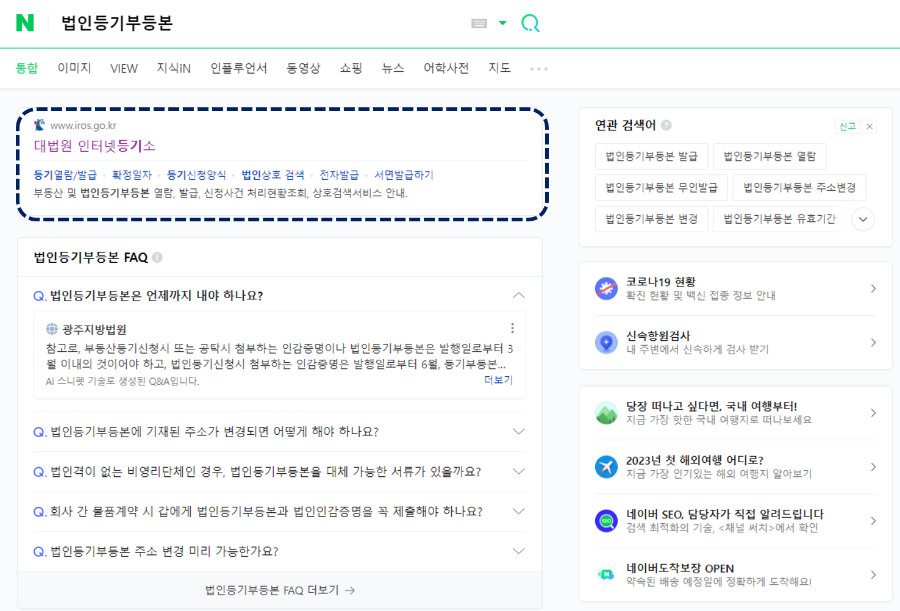Screen dimensions: 900x611
Task: Open 2023년 첫 해외여행 chevron arrow
Action: [873, 467]
